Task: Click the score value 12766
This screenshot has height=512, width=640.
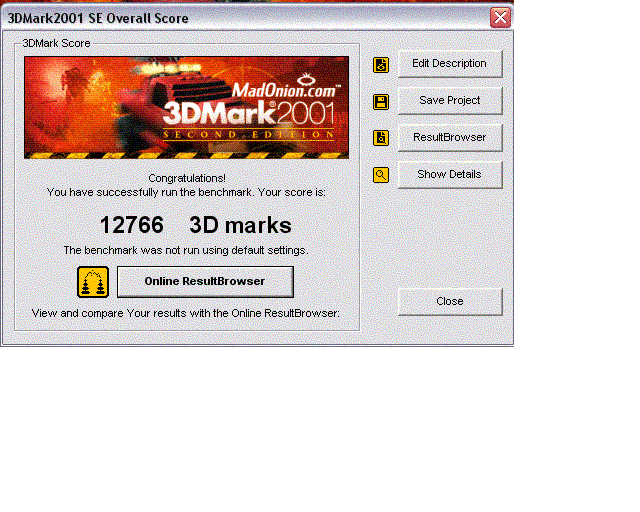Action: tap(132, 225)
